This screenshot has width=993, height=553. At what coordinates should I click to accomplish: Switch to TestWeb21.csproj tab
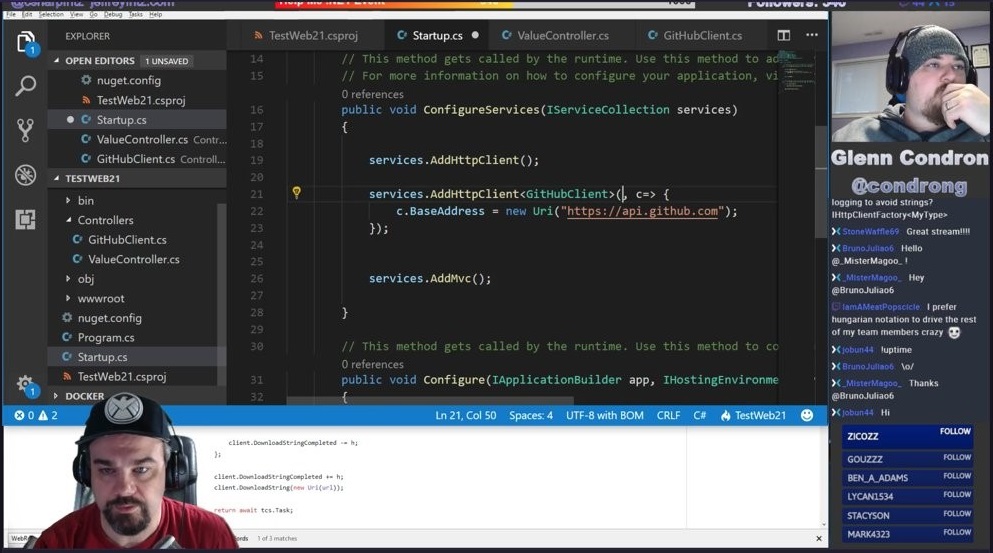coord(305,35)
